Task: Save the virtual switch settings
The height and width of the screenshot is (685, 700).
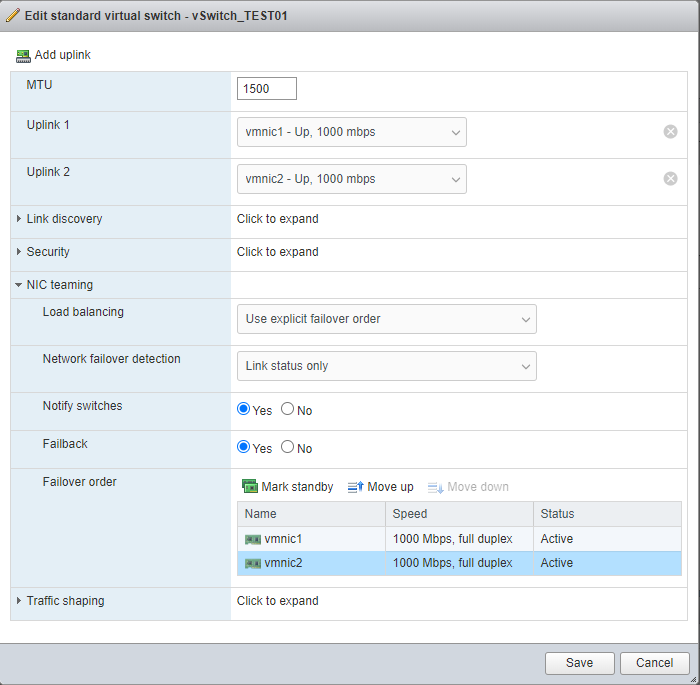Action: click(579, 663)
